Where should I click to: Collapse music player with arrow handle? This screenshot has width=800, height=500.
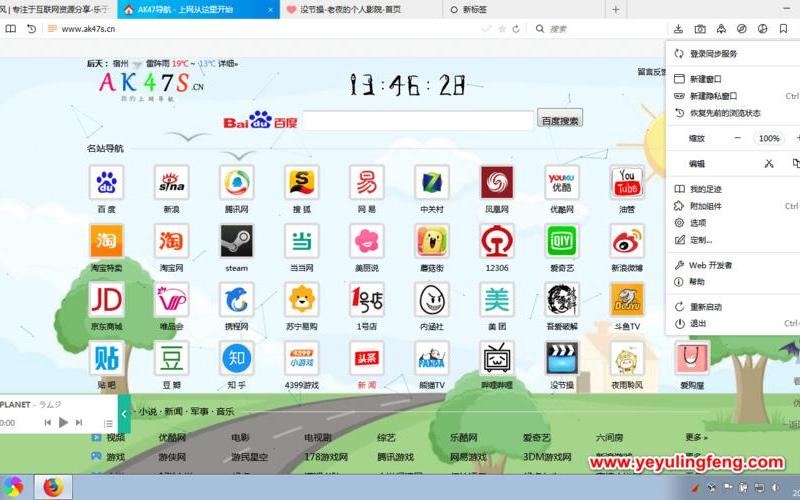[124, 414]
